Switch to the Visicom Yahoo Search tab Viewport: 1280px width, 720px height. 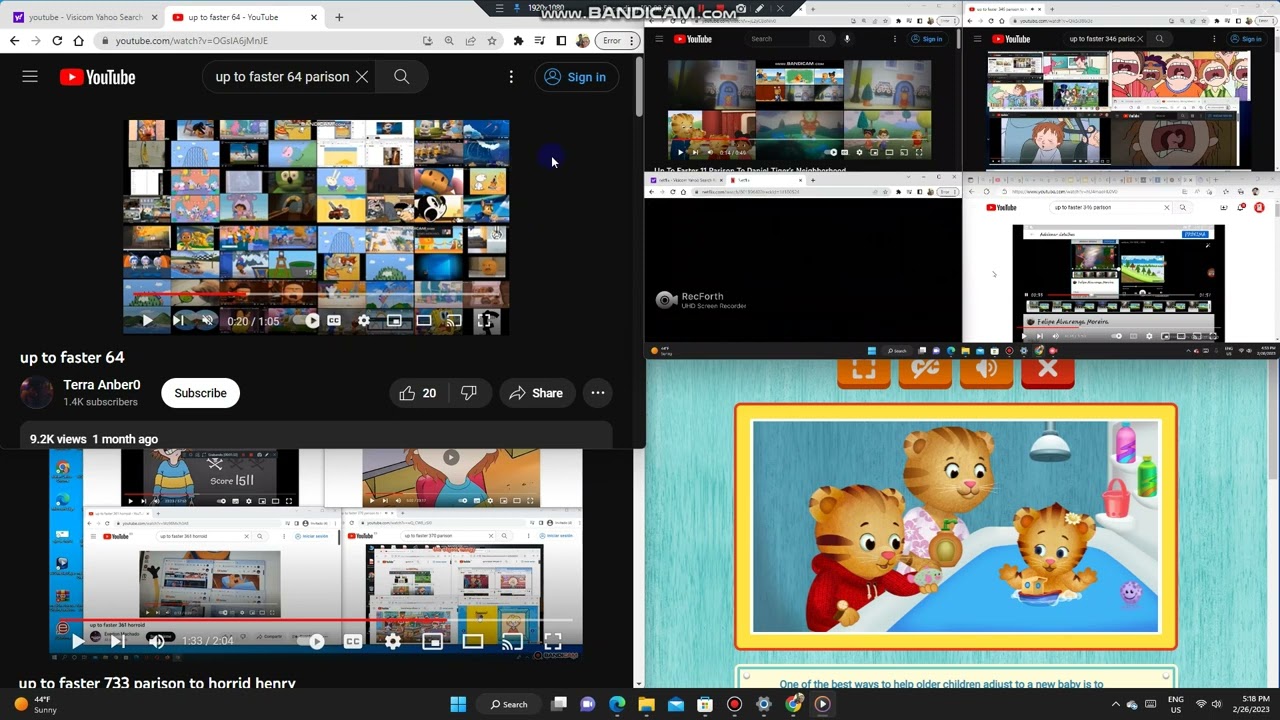coord(84,17)
